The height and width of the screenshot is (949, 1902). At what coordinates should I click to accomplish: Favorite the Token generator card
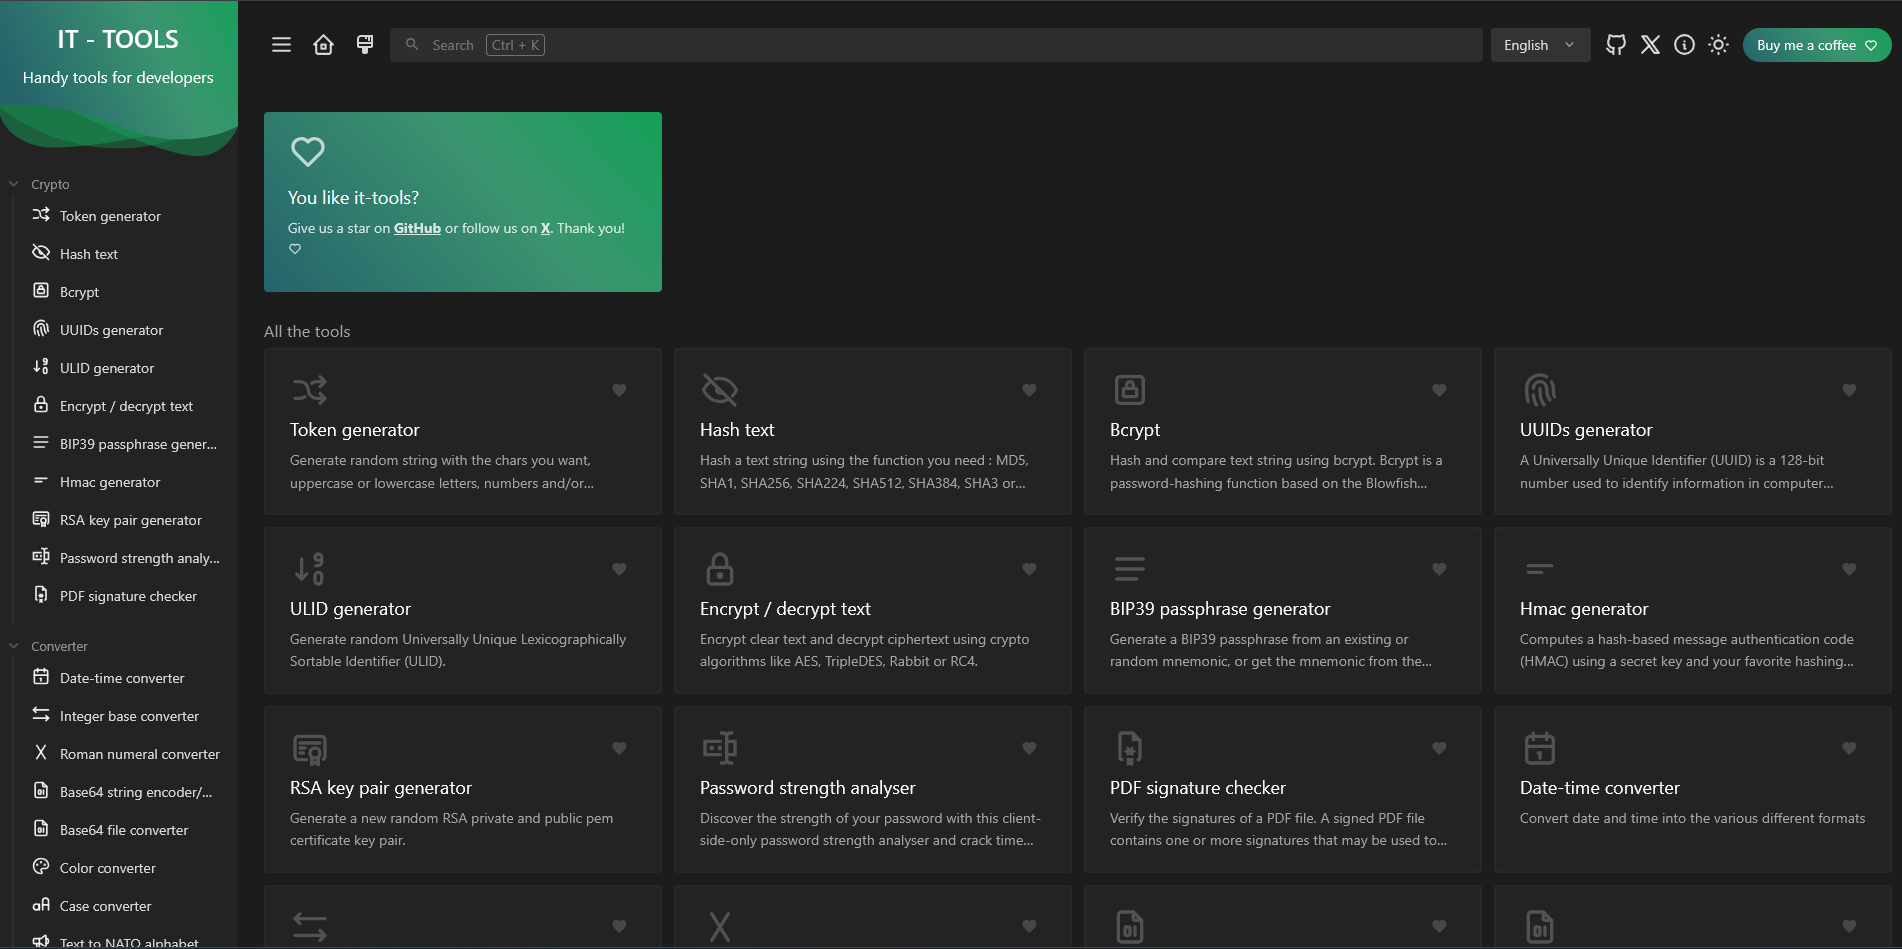[619, 390]
